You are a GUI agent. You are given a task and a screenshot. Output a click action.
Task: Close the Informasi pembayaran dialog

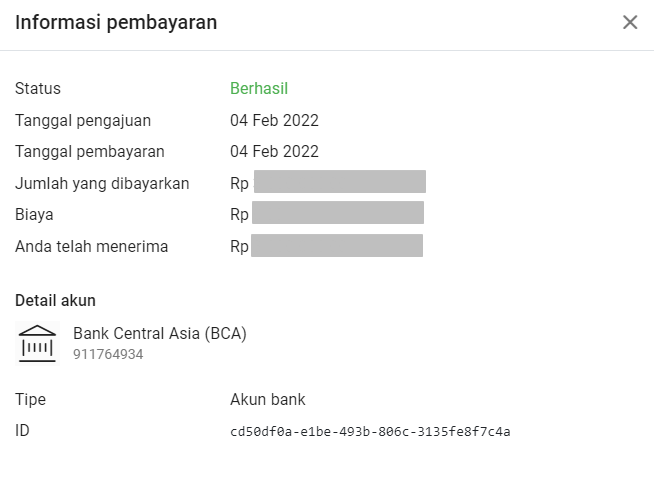[x=630, y=22]
